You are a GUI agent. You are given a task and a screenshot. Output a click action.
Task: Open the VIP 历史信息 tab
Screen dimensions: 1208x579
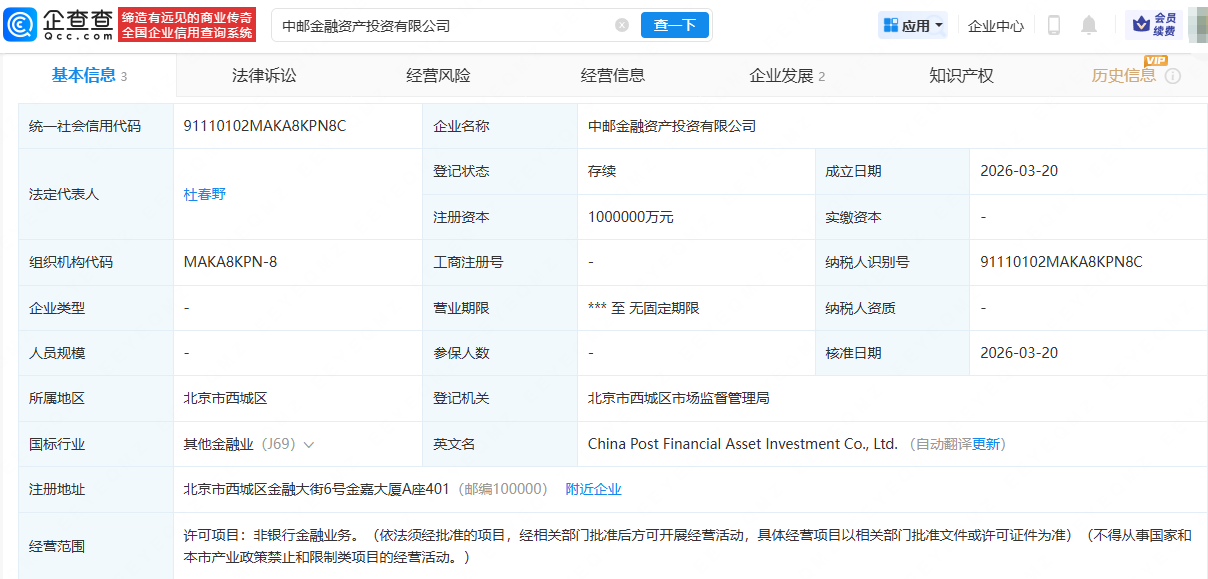(1123, 75)
